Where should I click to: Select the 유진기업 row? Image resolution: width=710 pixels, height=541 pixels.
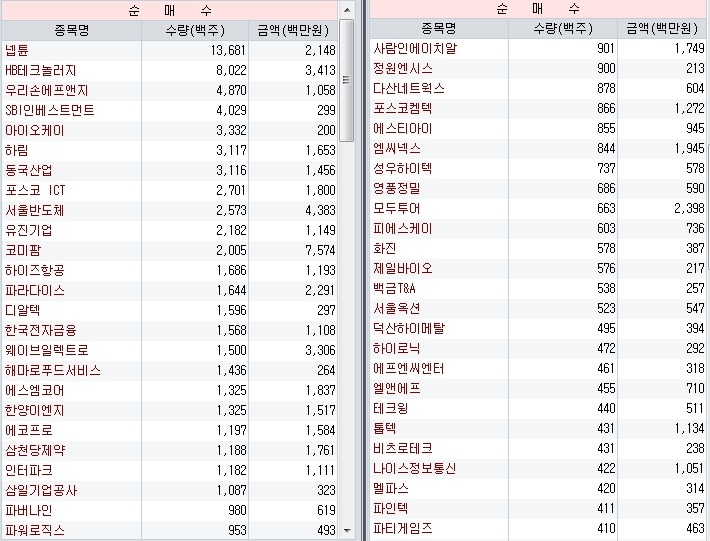(170, 230)
